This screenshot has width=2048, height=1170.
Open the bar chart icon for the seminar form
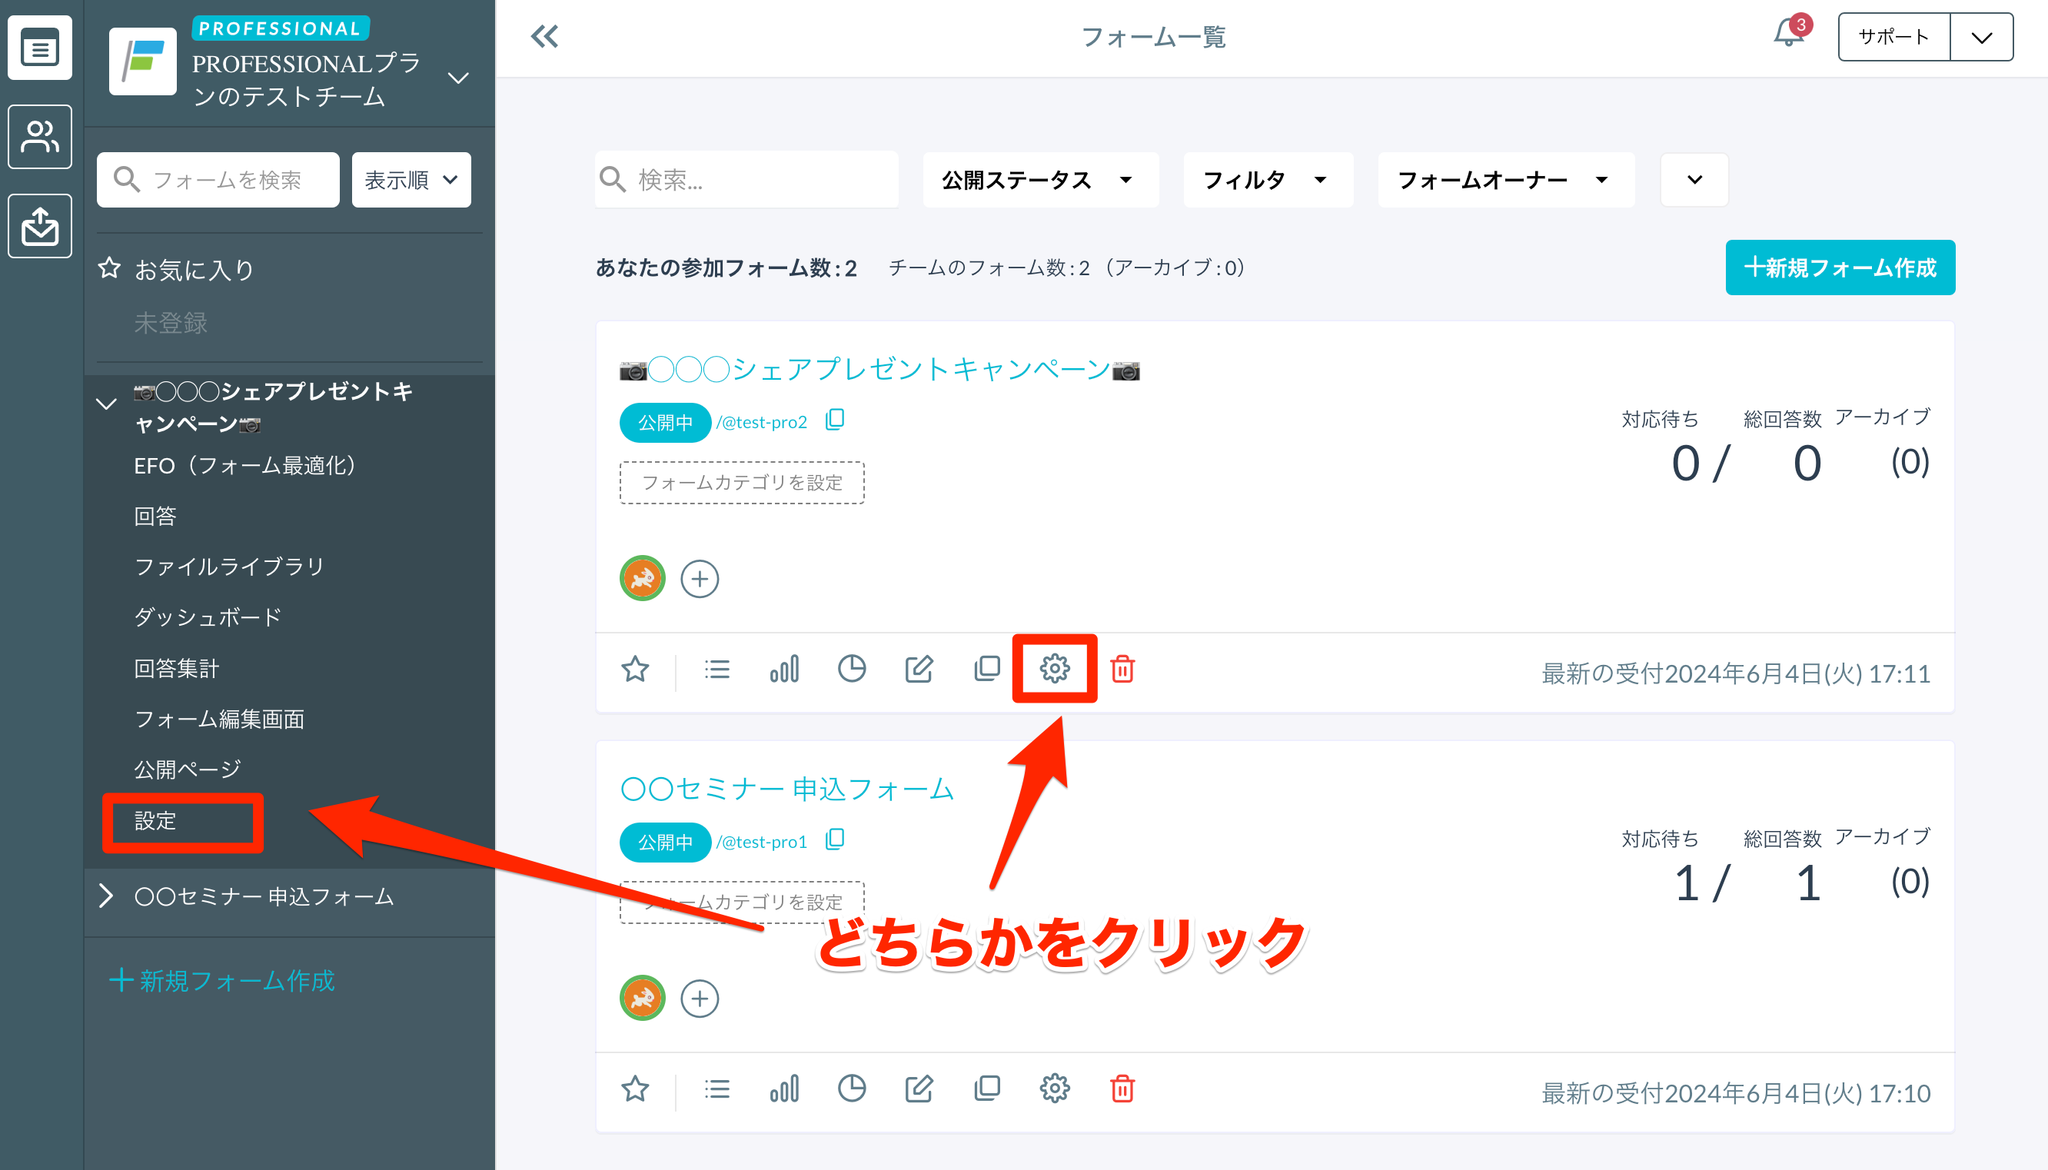click(784, 1088)
